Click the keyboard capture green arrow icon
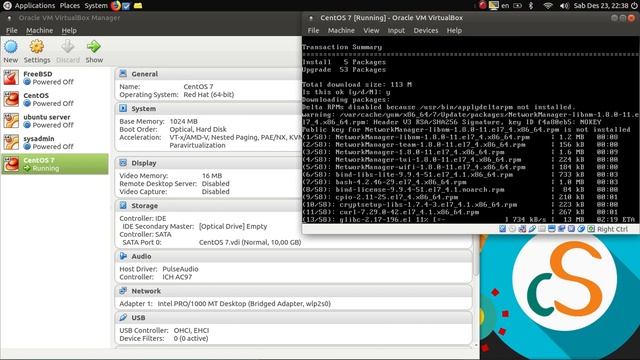Viewport: 640px width, 360px height. [591, 229]
